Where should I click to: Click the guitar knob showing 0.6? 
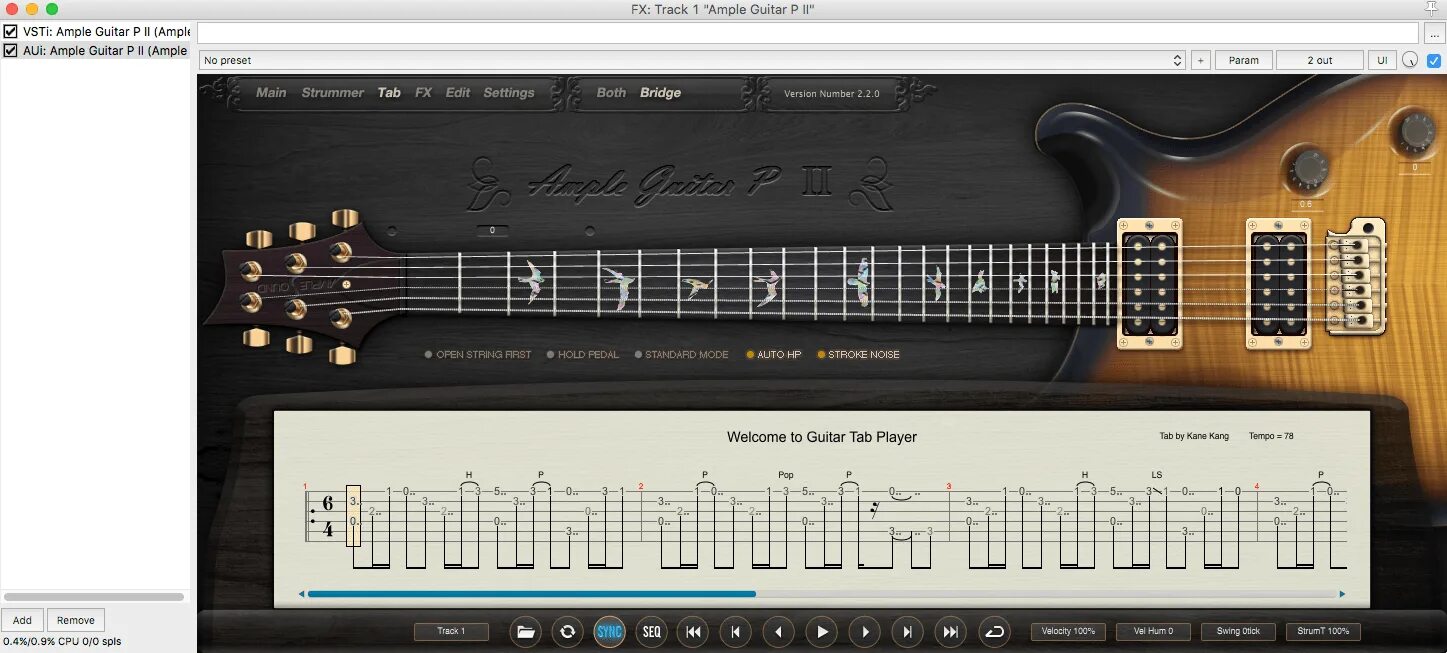(x=1307, y=169)
